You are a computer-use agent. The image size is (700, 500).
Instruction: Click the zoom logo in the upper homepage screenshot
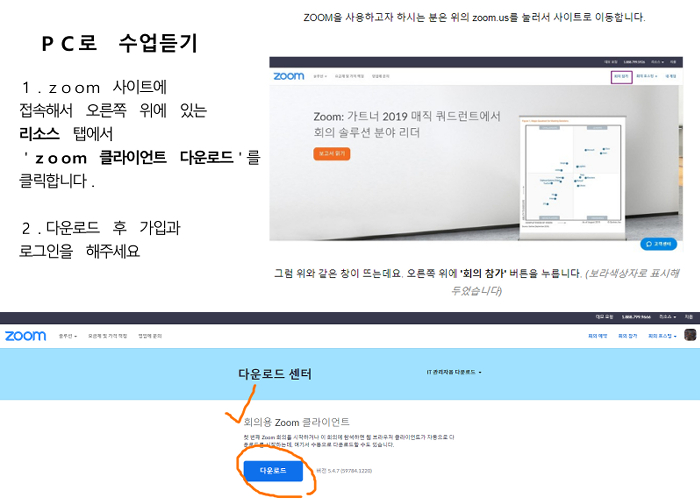[289, 76]
